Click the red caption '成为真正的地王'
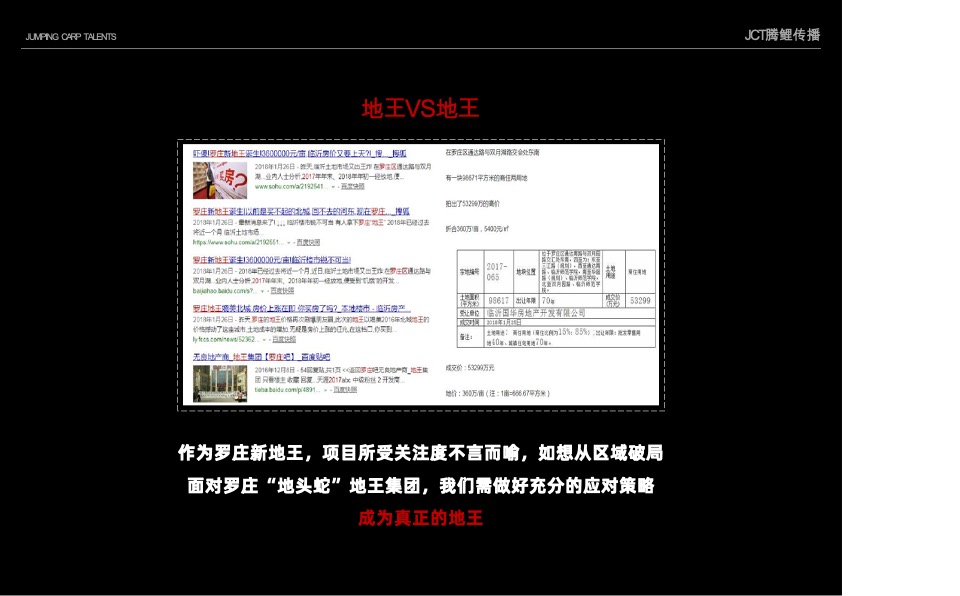Viewport: 960px width, 596px height. [421, 518]
